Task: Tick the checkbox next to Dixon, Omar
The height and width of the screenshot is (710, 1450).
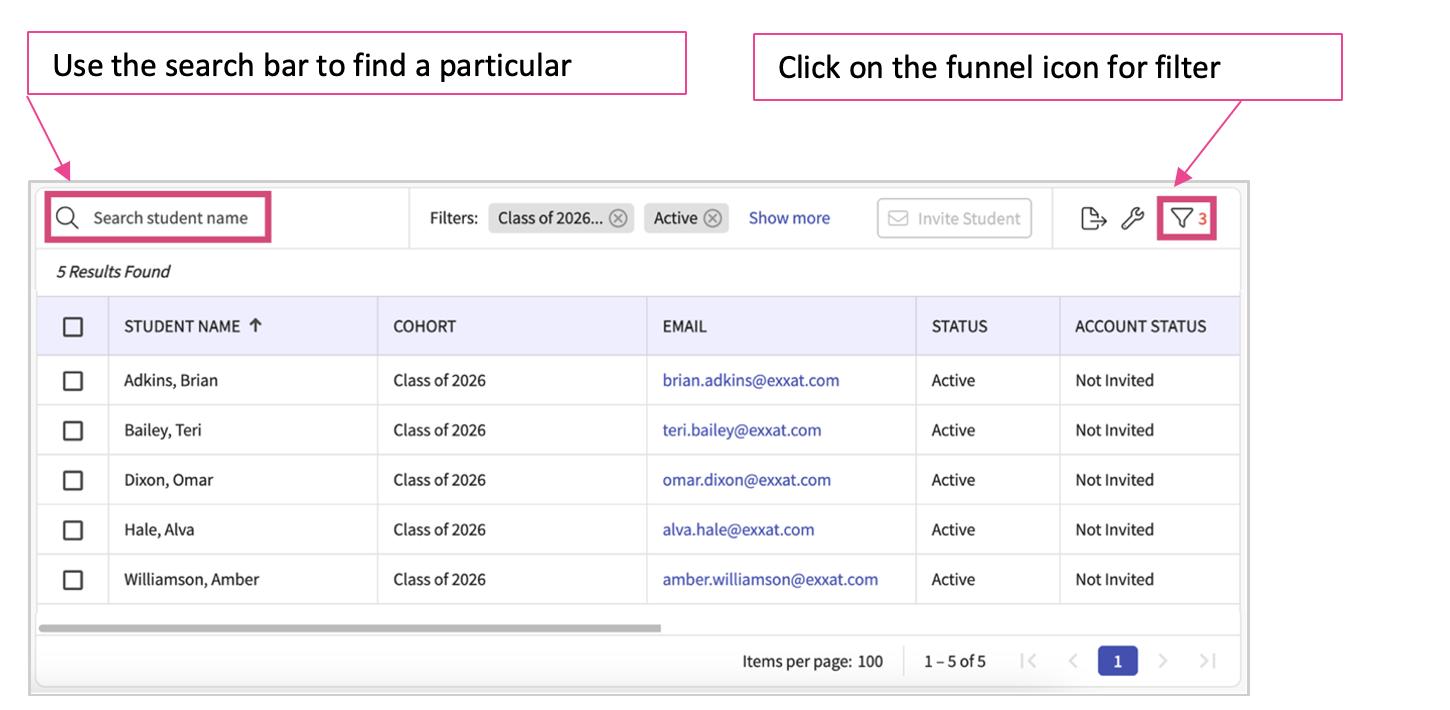Action: coord(73,480)
